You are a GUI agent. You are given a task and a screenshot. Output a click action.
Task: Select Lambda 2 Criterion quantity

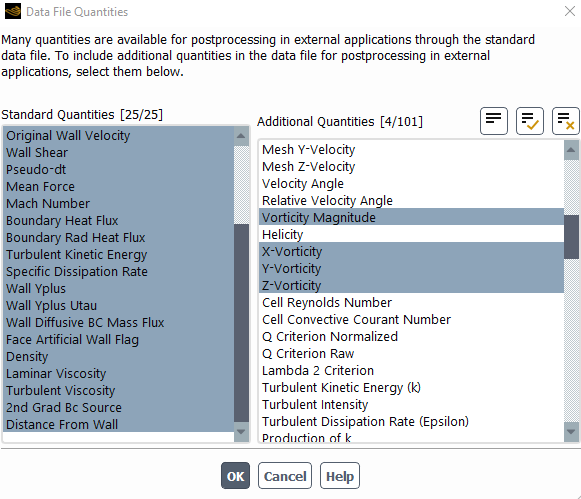(x=411, y=370)
